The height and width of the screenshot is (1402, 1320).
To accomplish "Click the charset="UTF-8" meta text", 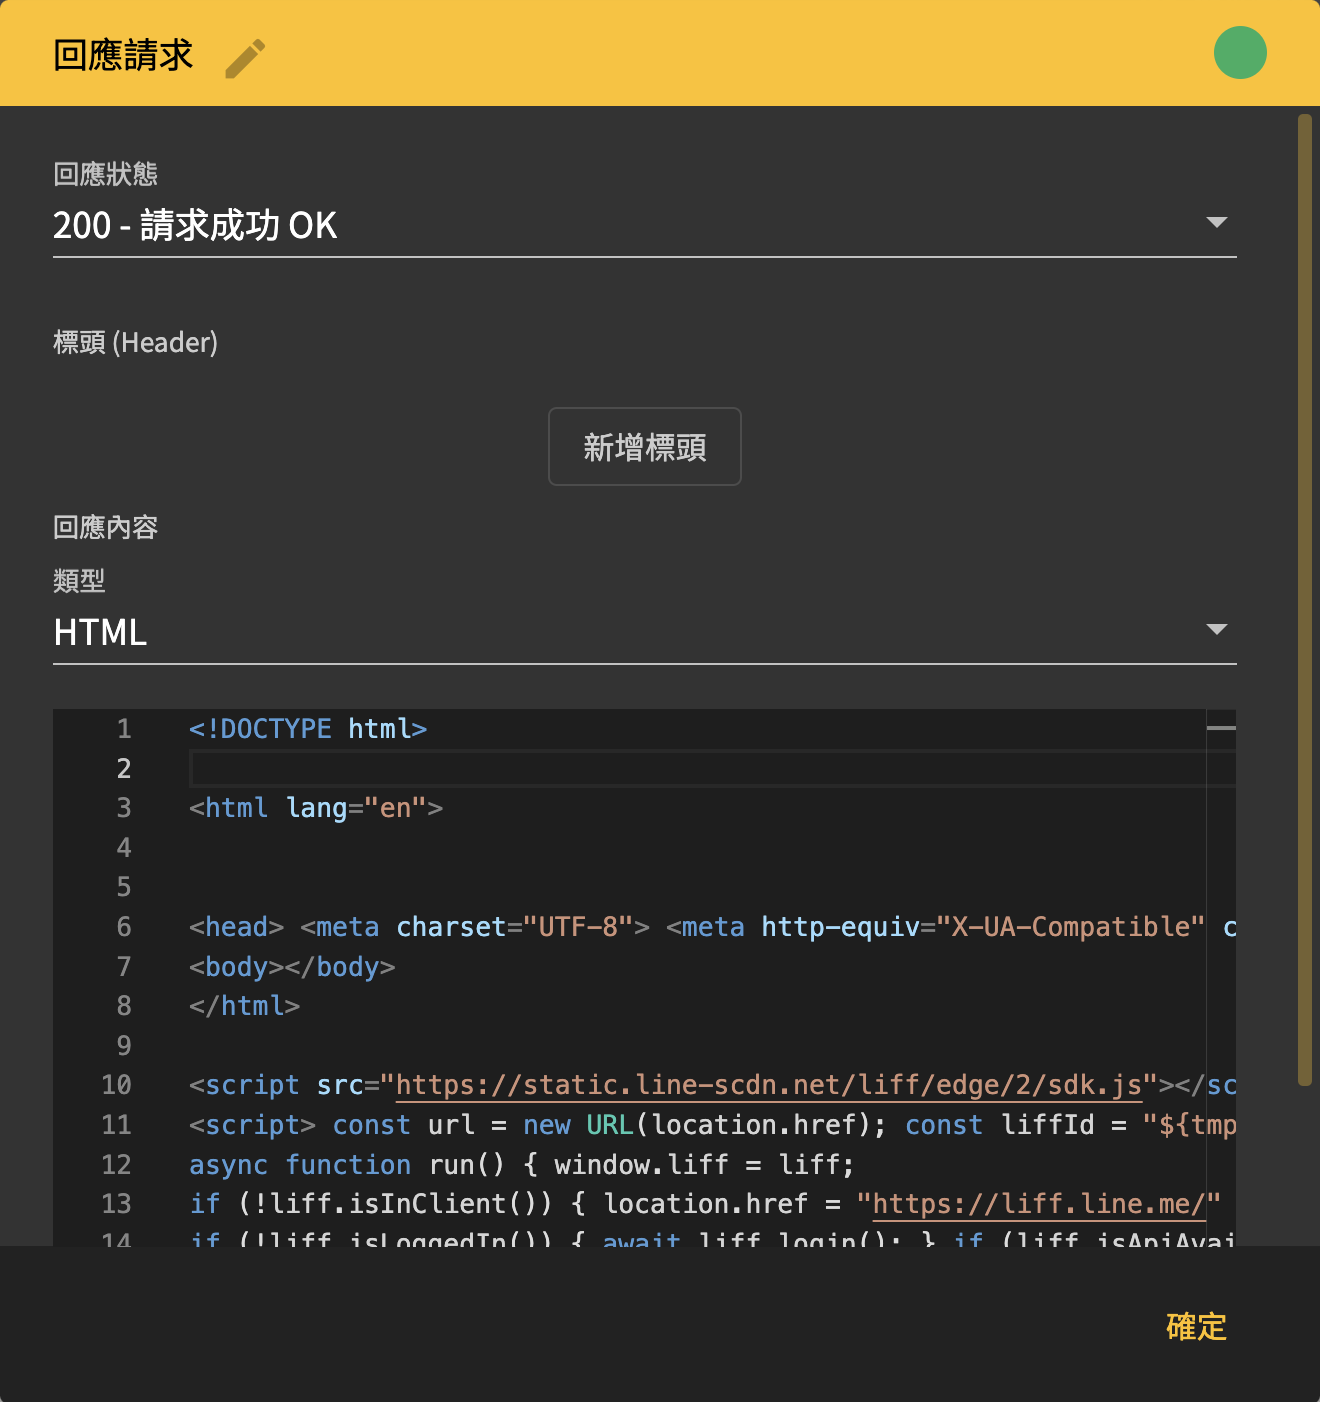I will (x=515, y=927).
